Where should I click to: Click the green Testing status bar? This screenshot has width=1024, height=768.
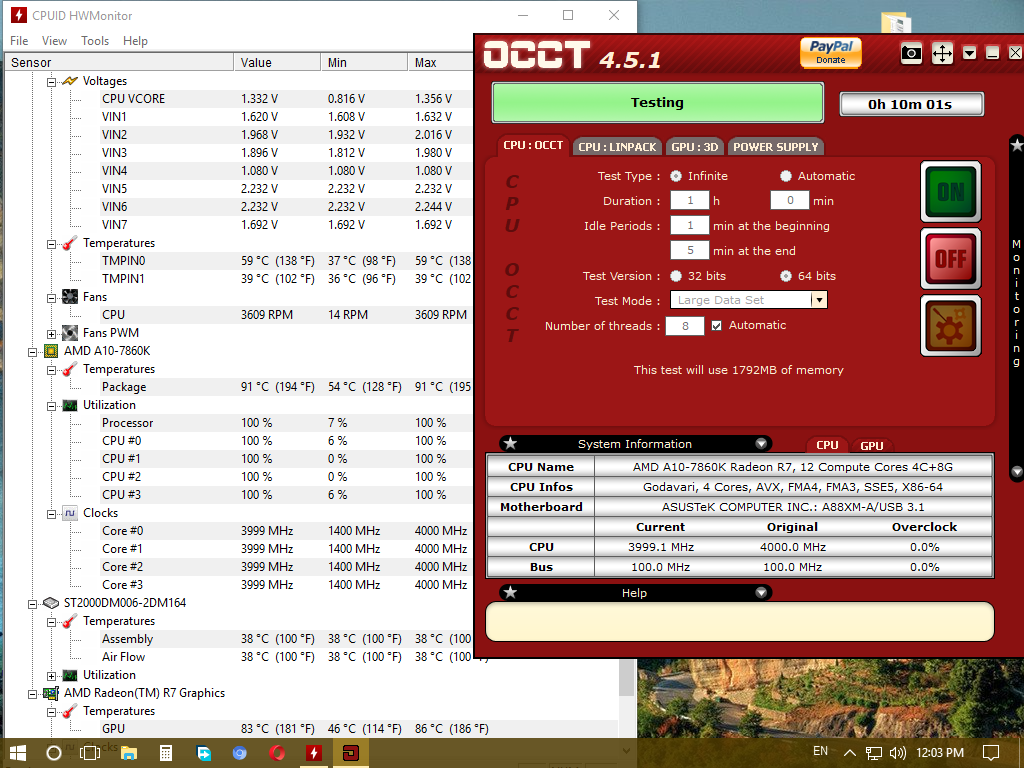coord(658,103)
